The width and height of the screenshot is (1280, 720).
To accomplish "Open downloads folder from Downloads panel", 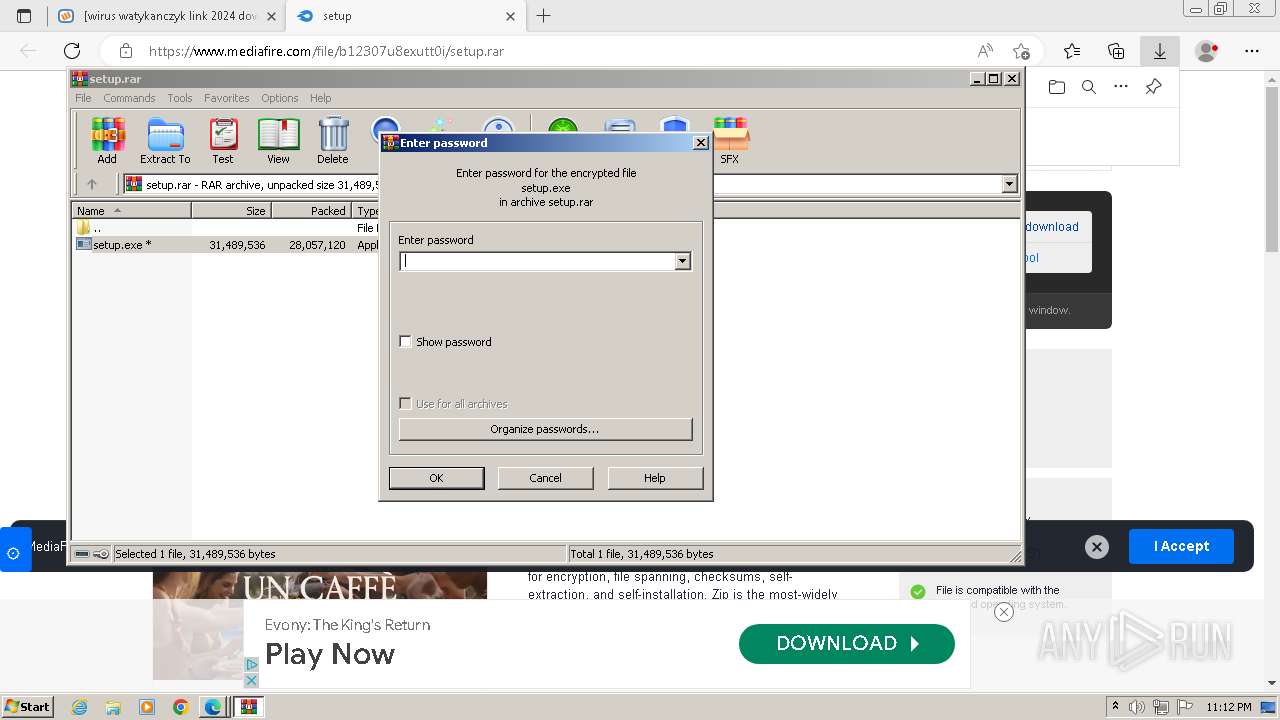I will (x=1057, y=87).
